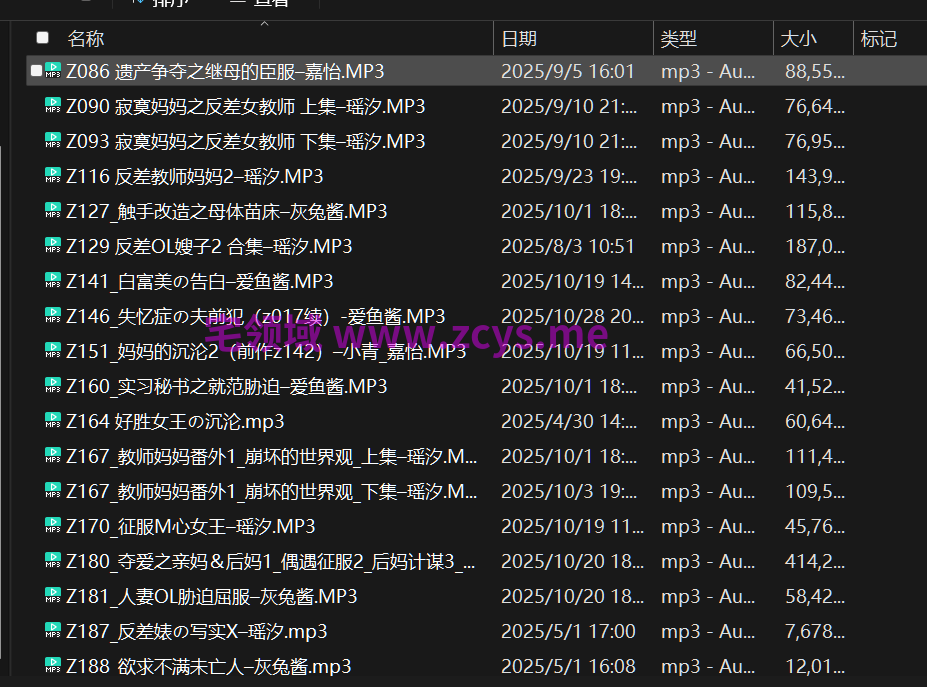Select the file name starting with Z188
927x687 pixels.
pos(209,666)
